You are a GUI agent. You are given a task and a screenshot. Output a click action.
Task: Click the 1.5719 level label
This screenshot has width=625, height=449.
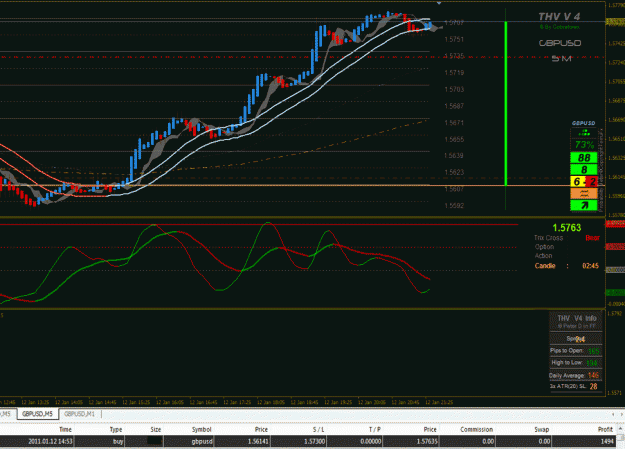454,73
